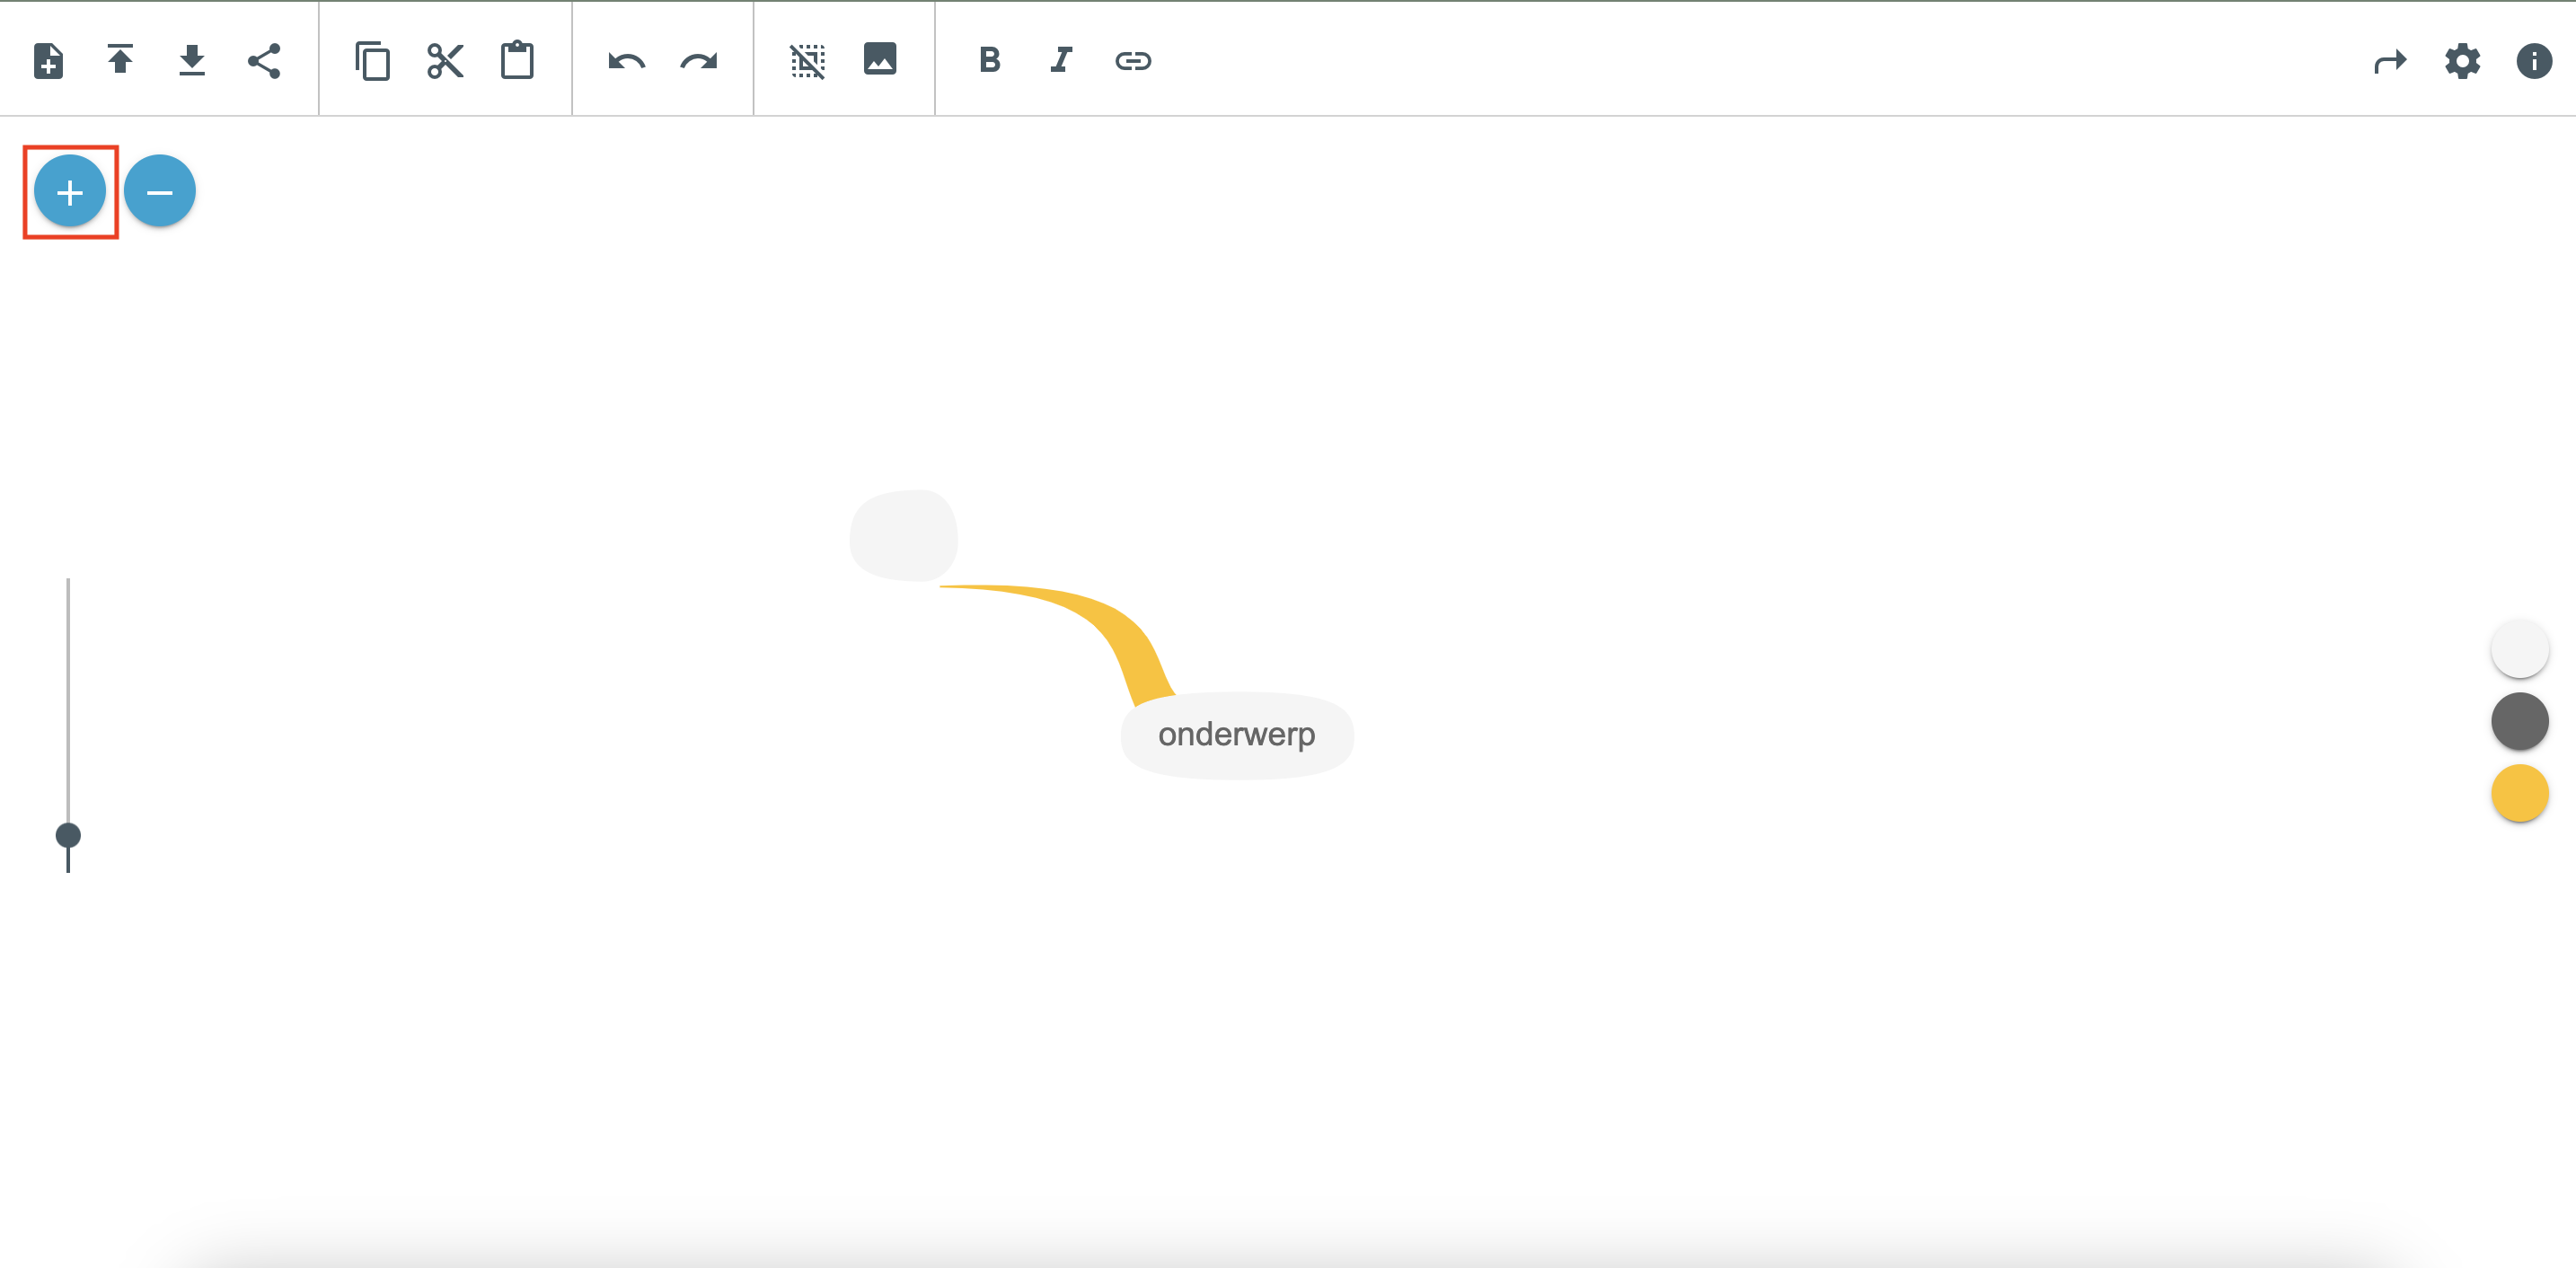This screenshot has height=1268, width=2576.
Task: Click the scissors cut icon
Action: pos(445,61)
